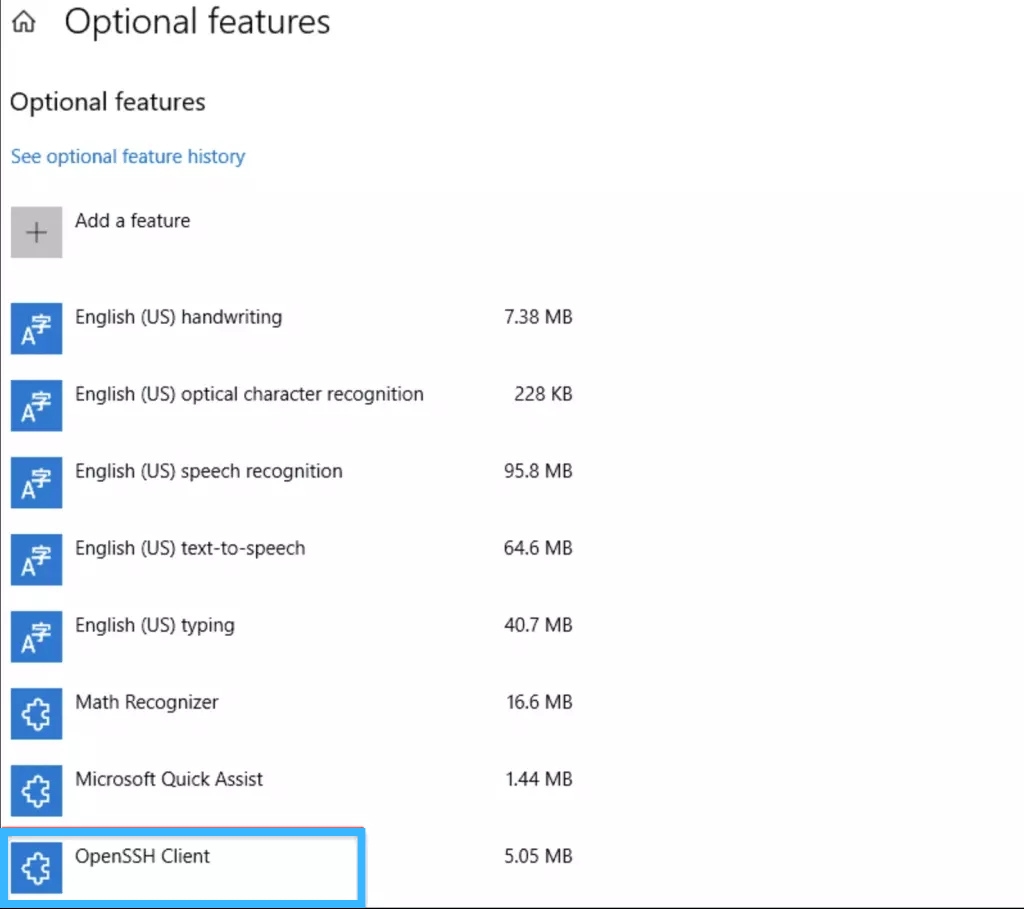Click the Microsoft Quick Assist puzzle icon
The width and height of the screenshot is (1024, 909).
[x=37, y=791]
